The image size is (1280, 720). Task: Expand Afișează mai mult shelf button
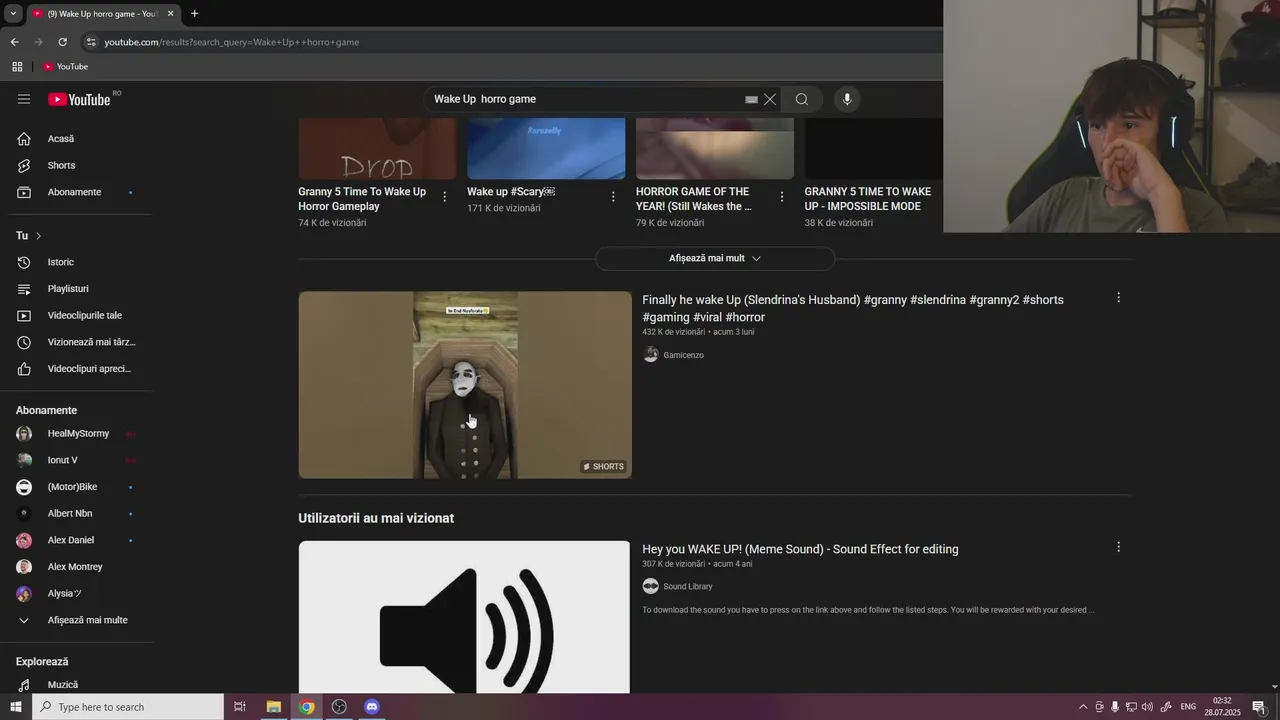tap(715, 258)
